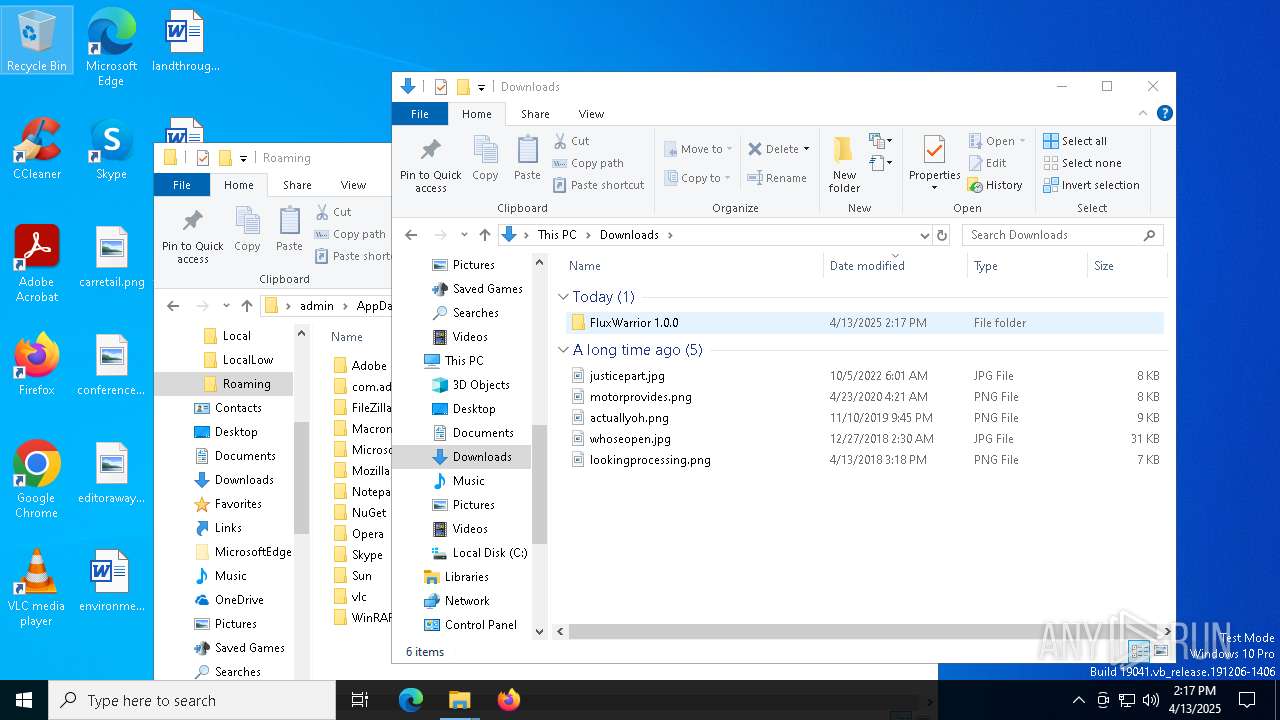Click the taskbar search box
The image size is (1280, 720).
(192, 700)
